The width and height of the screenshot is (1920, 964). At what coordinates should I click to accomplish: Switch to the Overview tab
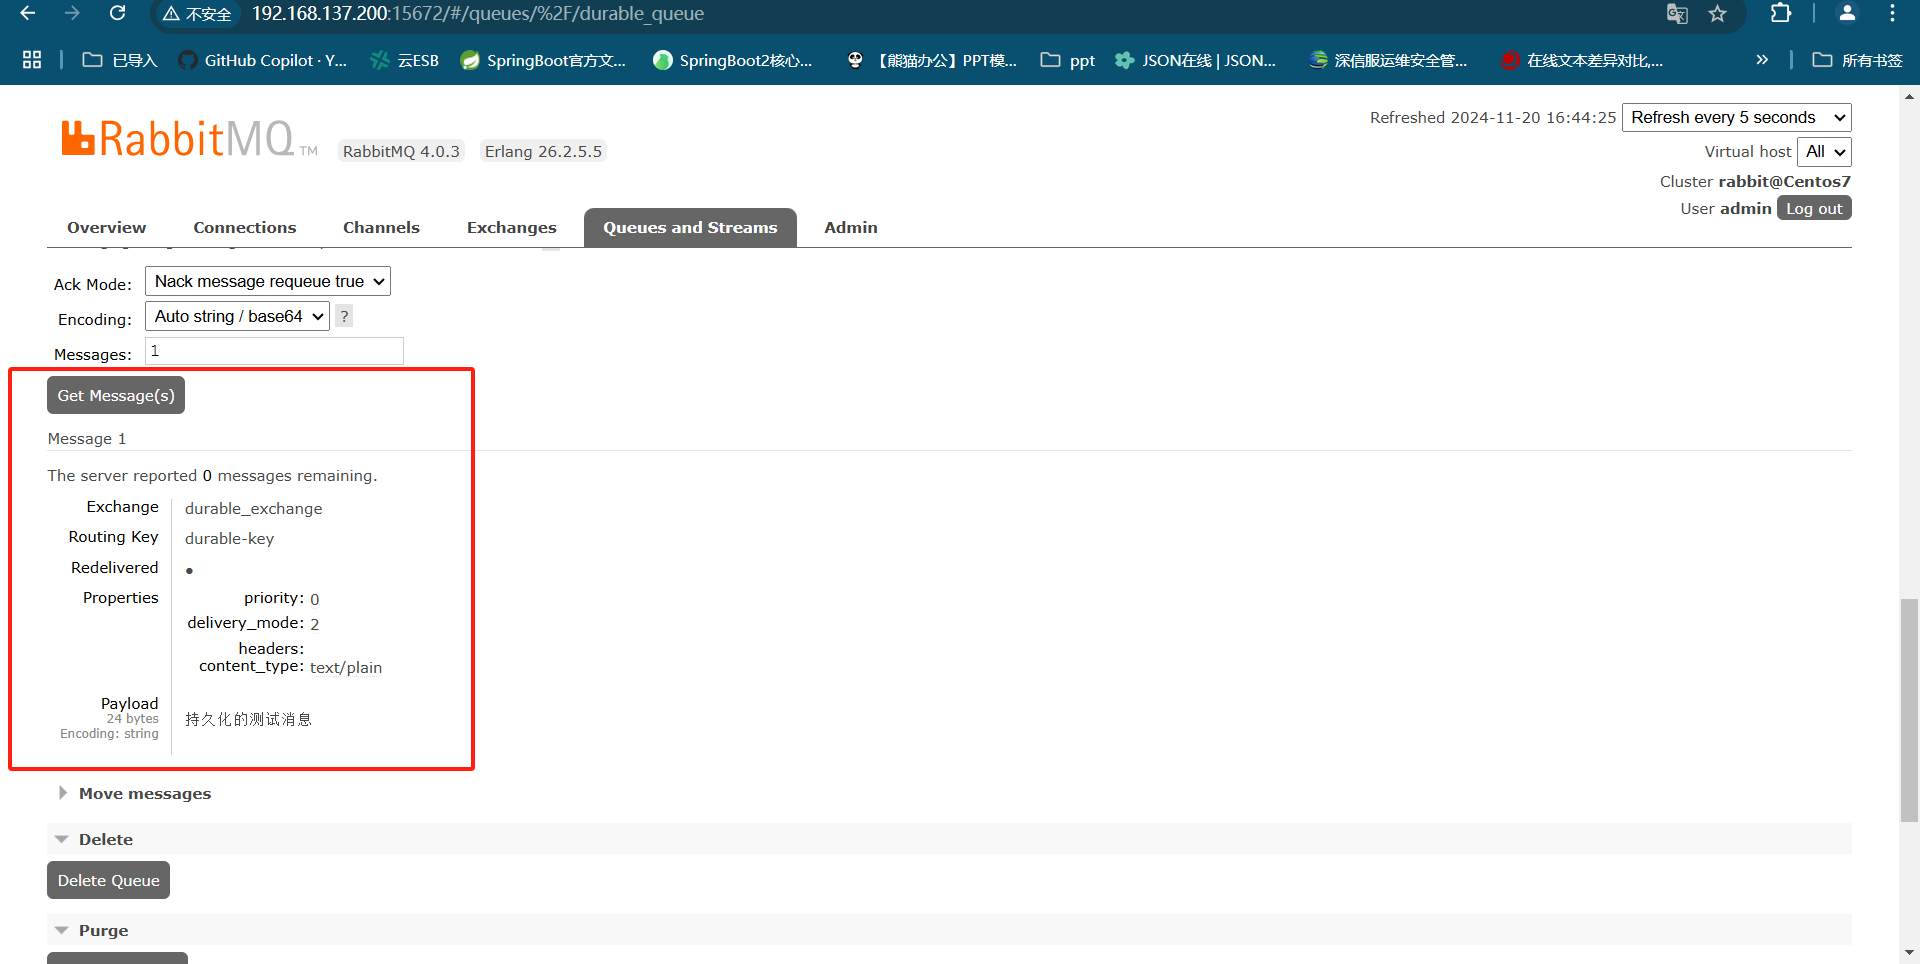107,227
